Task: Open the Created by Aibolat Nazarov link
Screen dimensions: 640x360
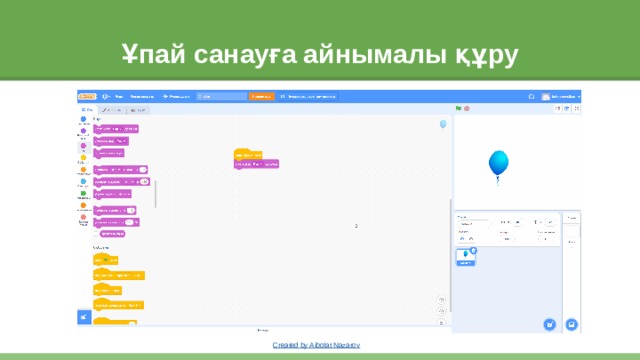Action: [316, 345]
